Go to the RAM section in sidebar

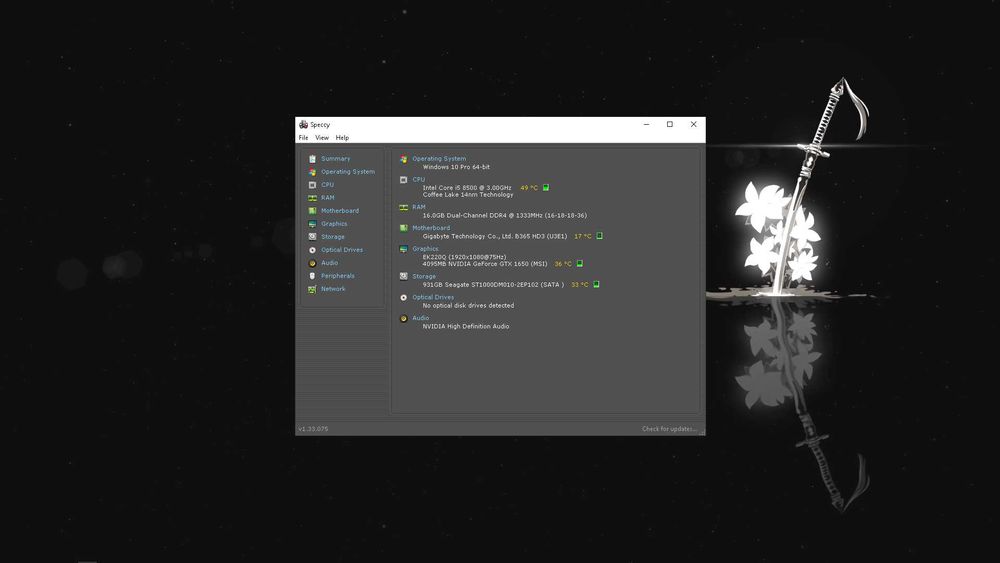(x=328, y=198)
